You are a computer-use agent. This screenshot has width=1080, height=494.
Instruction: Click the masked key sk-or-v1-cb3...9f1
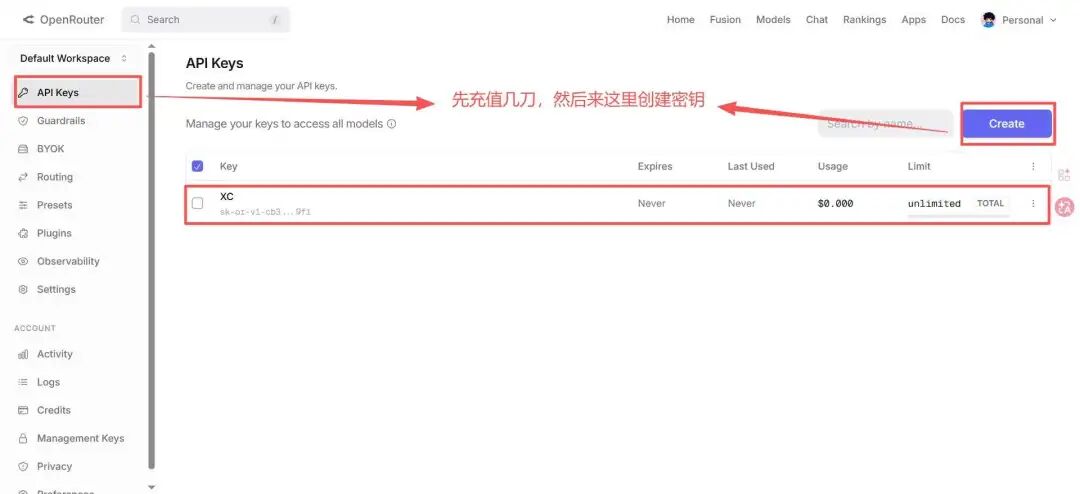point(265,212)
